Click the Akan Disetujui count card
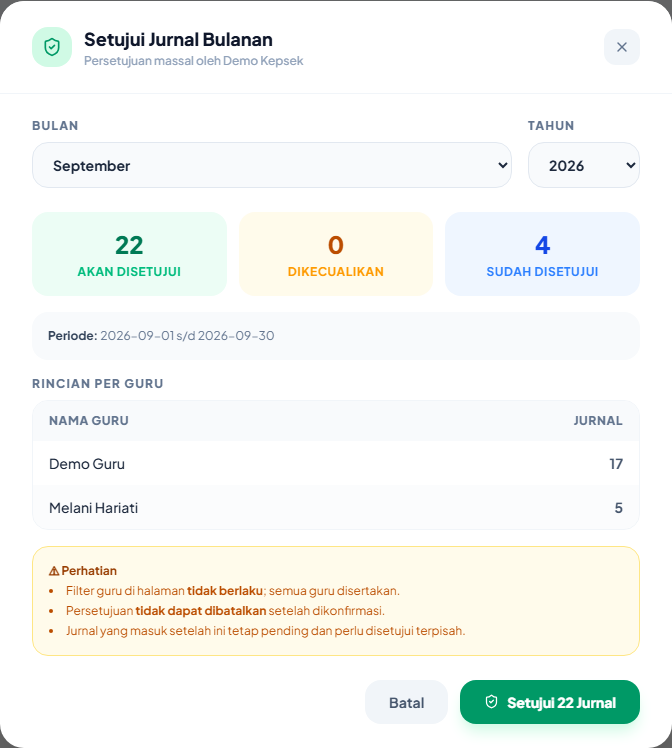The width and height of the screenshot is (672, 748). 129,254
